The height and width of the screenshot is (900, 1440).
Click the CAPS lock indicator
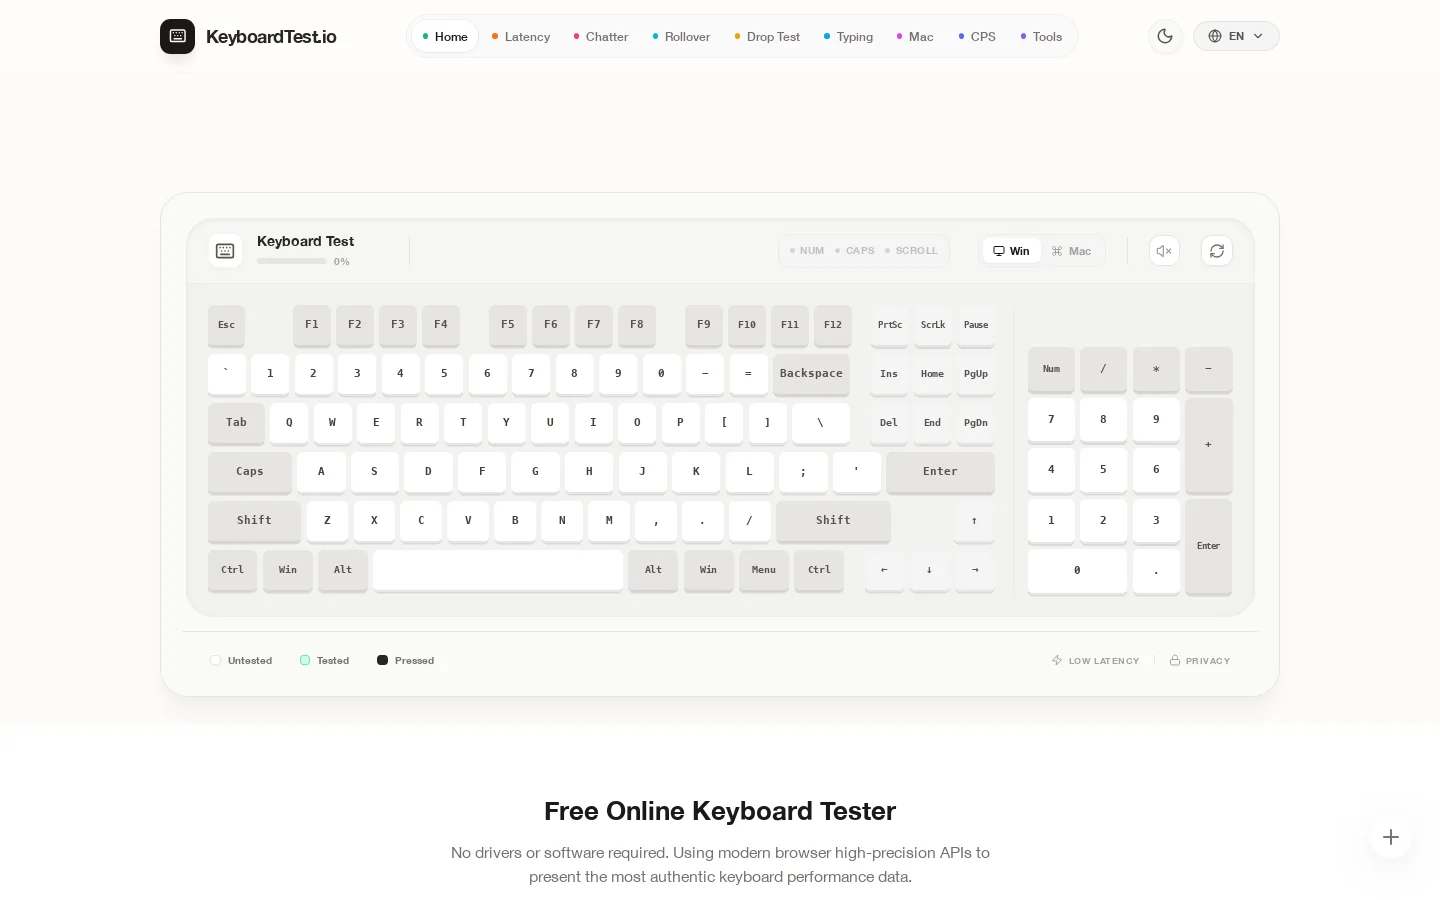point(855,251)
